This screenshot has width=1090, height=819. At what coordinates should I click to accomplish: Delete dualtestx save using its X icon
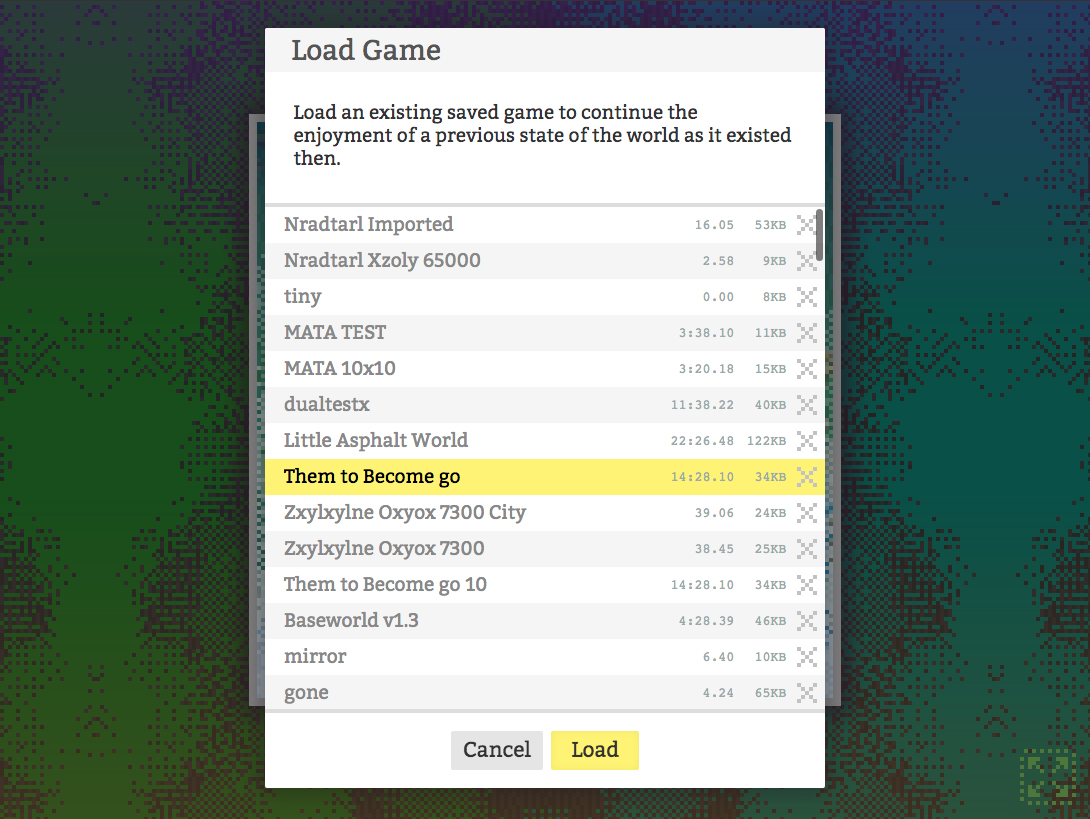pyautogui.click(x=806, y=405)
